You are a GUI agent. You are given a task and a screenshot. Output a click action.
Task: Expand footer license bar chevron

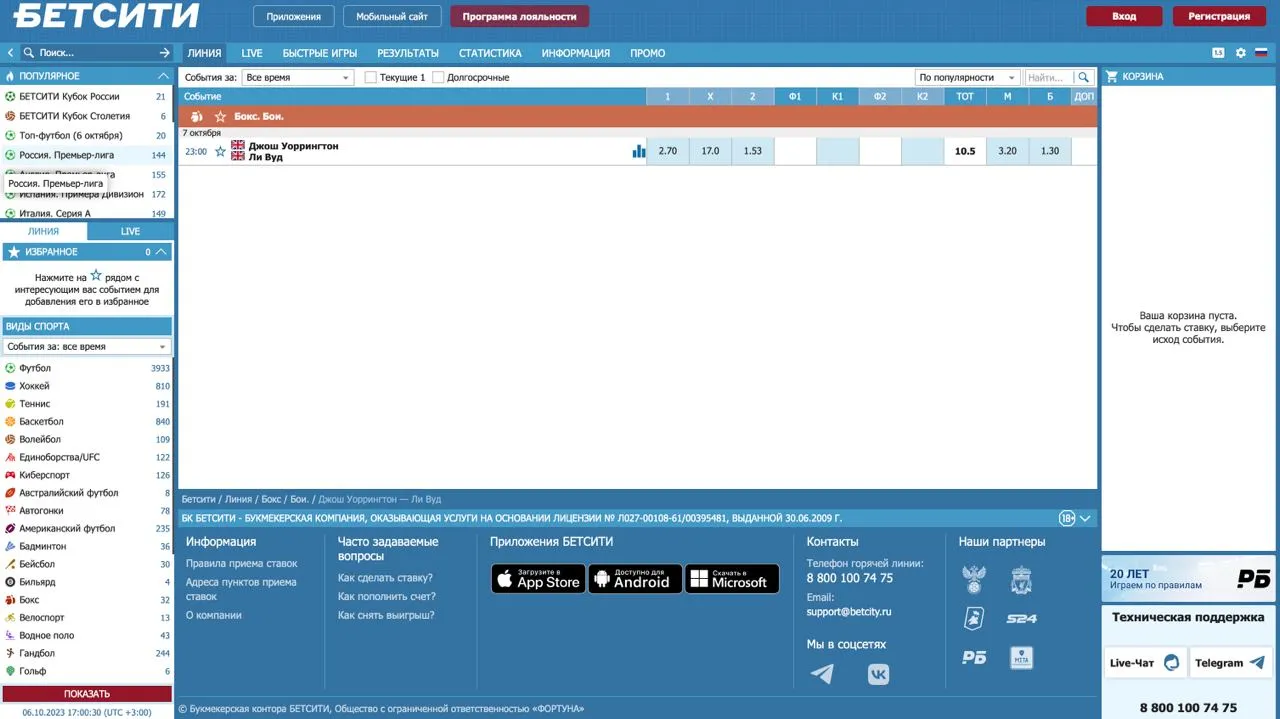[x=1086, y=518]
